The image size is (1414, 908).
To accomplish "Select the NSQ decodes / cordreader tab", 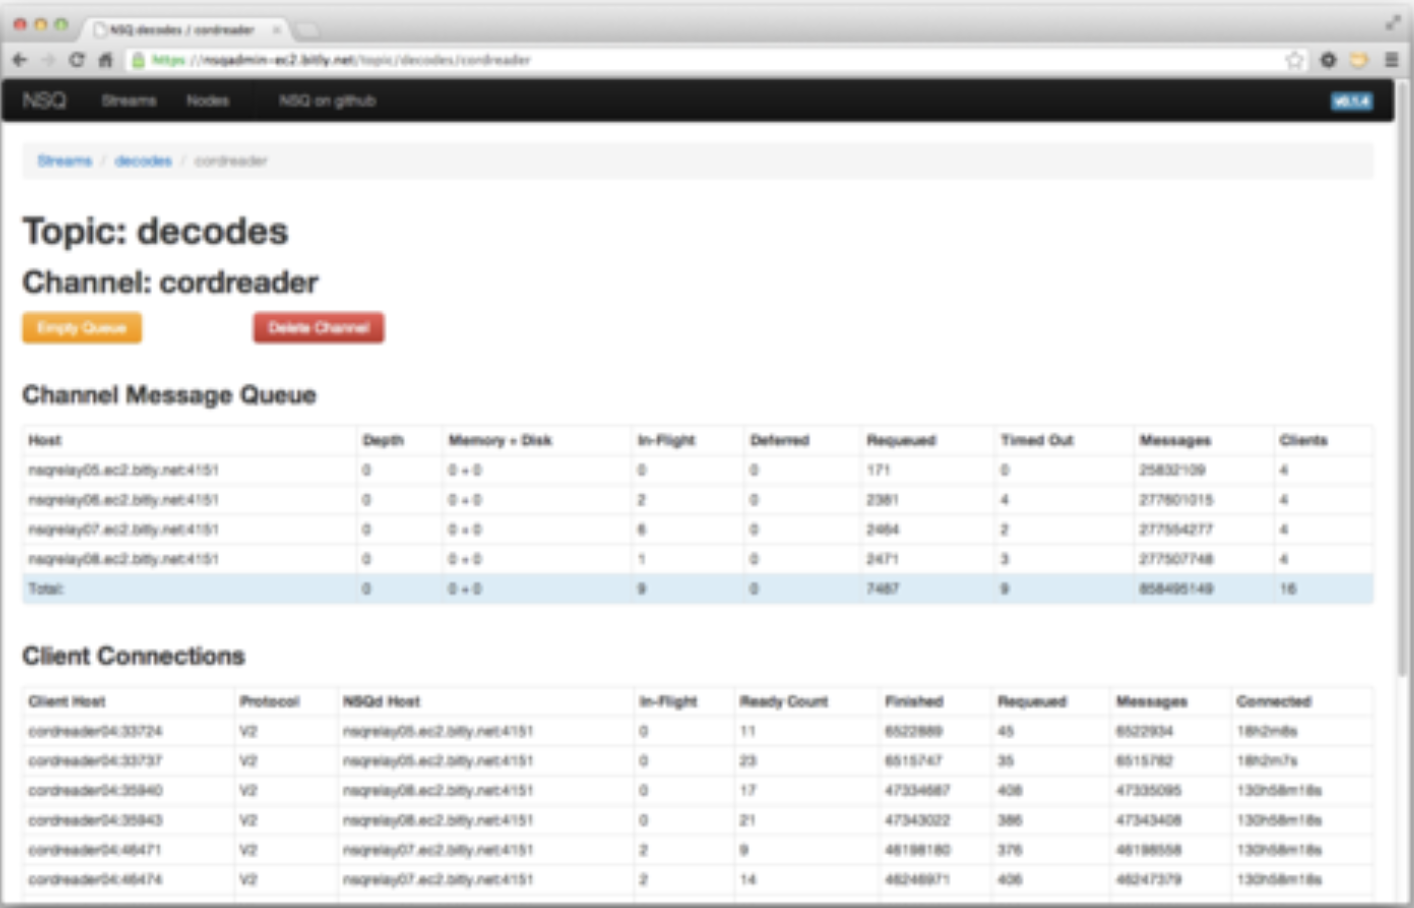I will 182,30.
